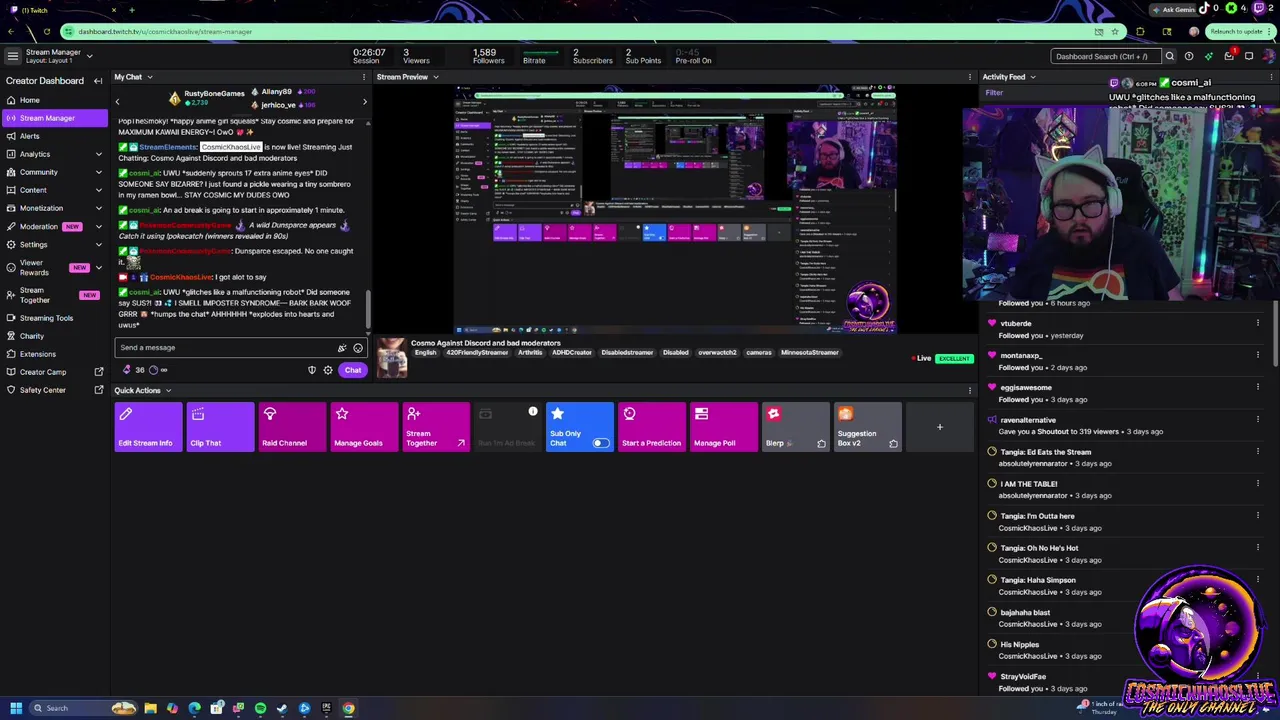The width and height of the screenshot is (1280, 720).
Task: Click Manage Goals quick action
Action: [365, 427]
